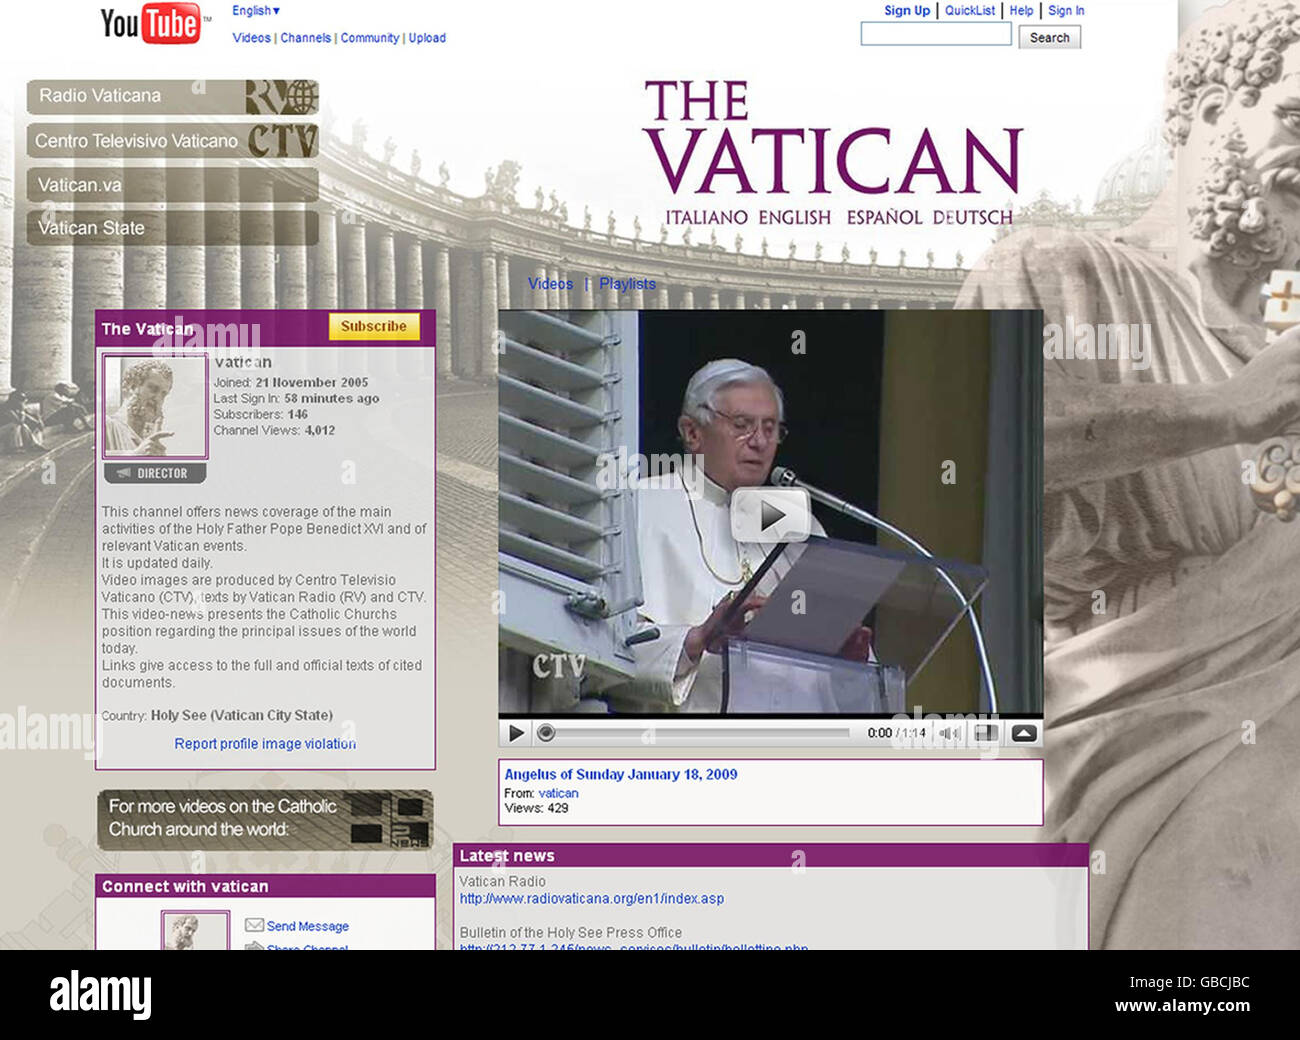Click the small play button in player bar
The width and height of the screenshot is (1300, 1040).
516,733
